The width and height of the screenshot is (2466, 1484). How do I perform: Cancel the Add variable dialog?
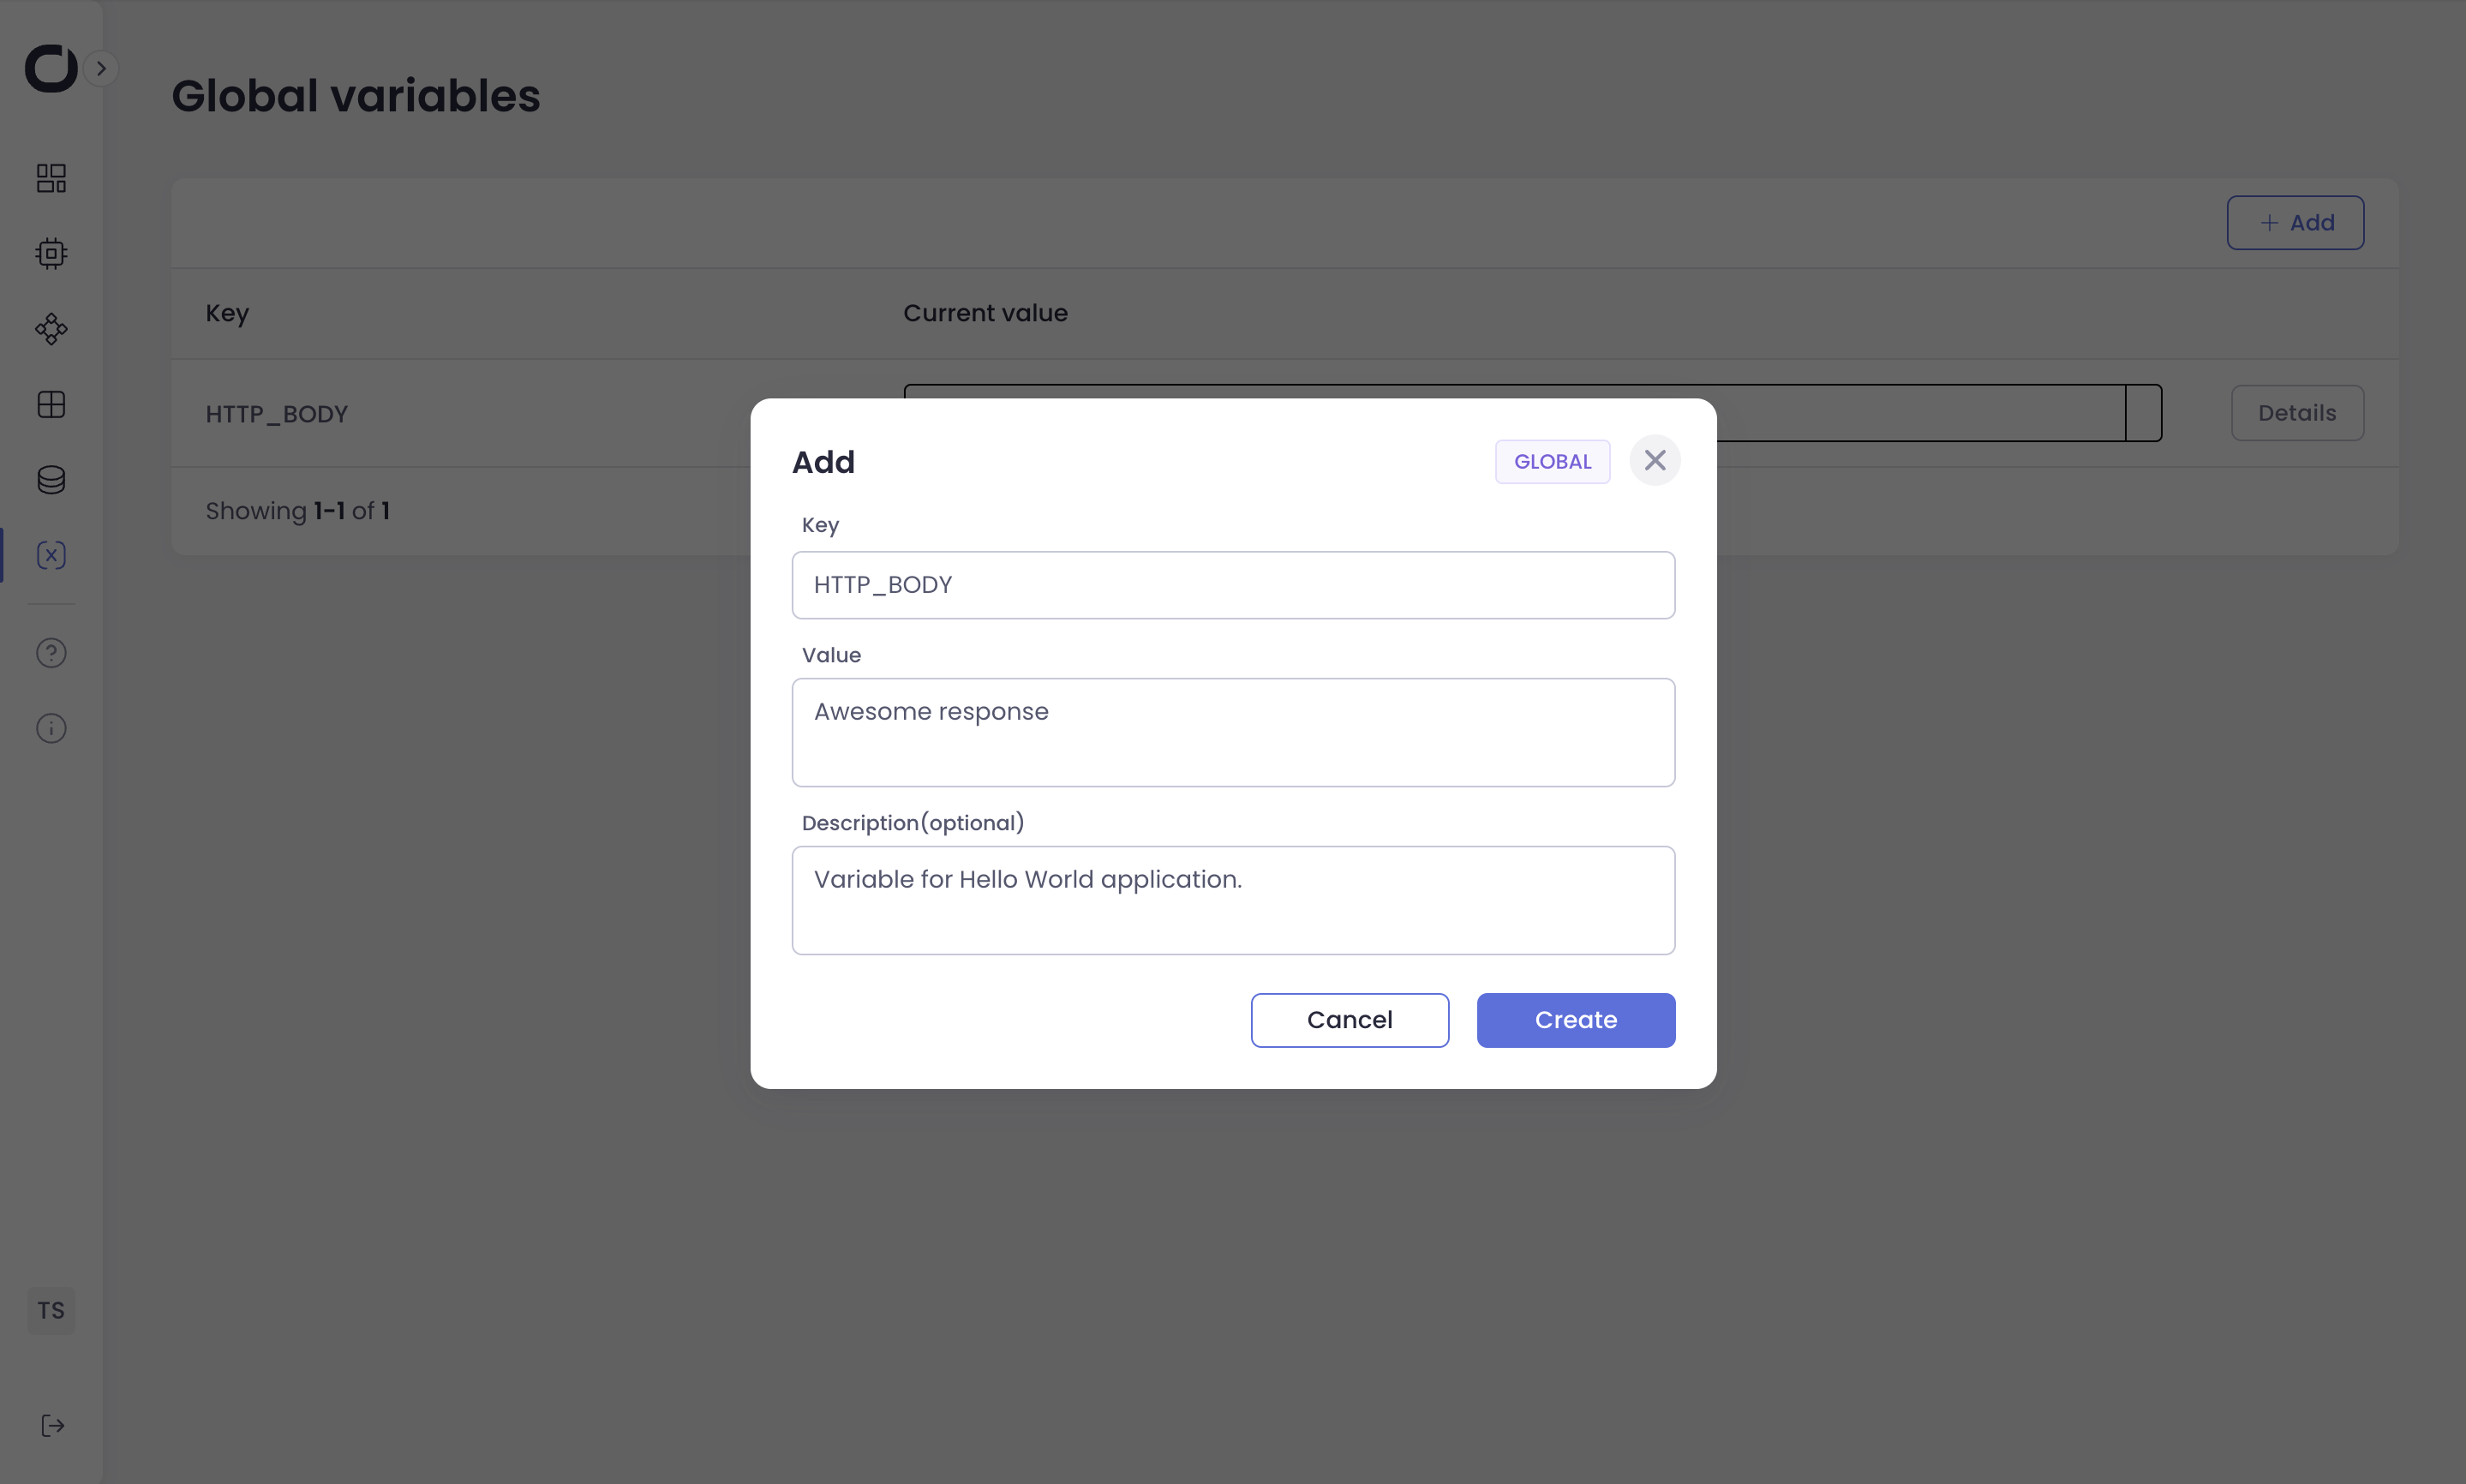[1349, 1020]
